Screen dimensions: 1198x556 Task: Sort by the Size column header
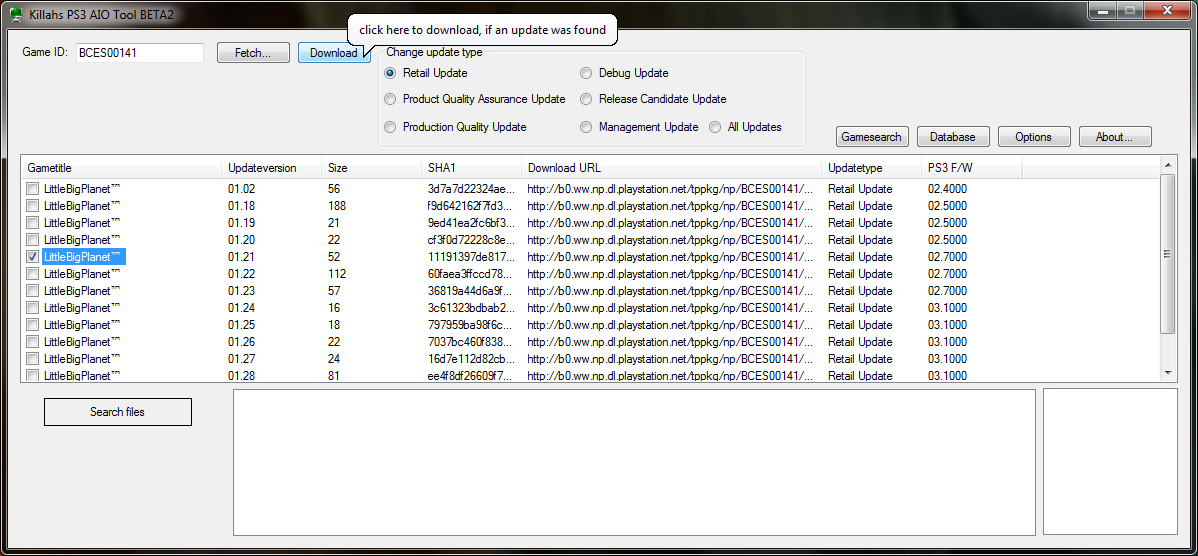click(371, 167)
